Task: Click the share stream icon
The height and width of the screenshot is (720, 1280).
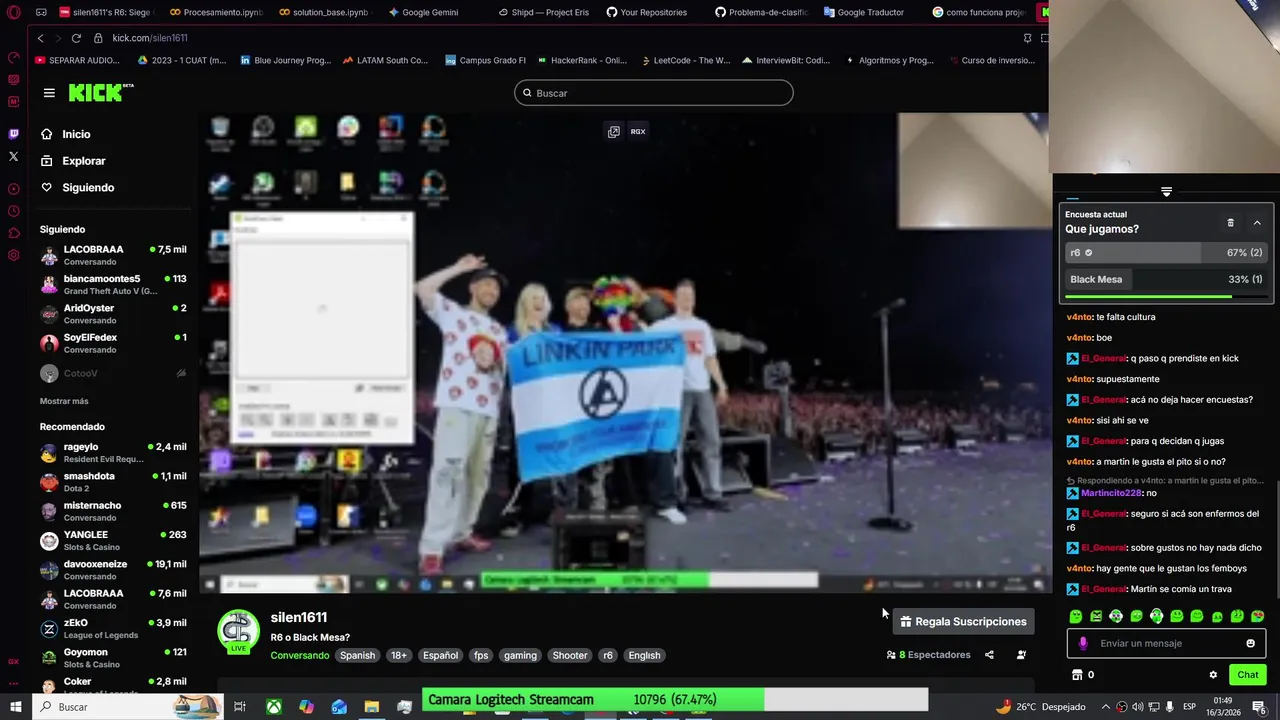Action: point(989,655)
